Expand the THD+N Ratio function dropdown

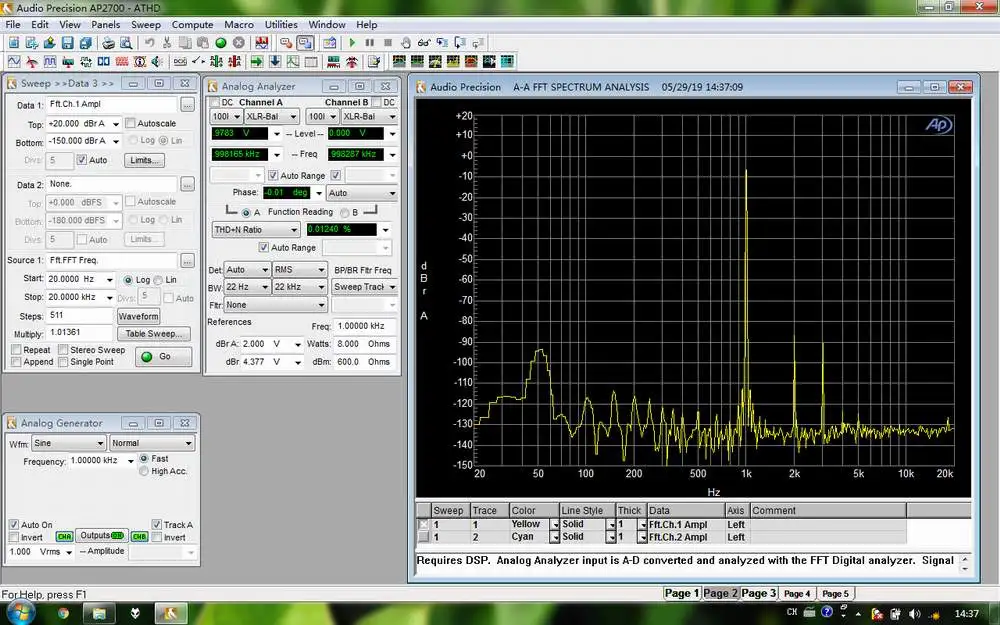pyautogui.click(x=255, y=230)
